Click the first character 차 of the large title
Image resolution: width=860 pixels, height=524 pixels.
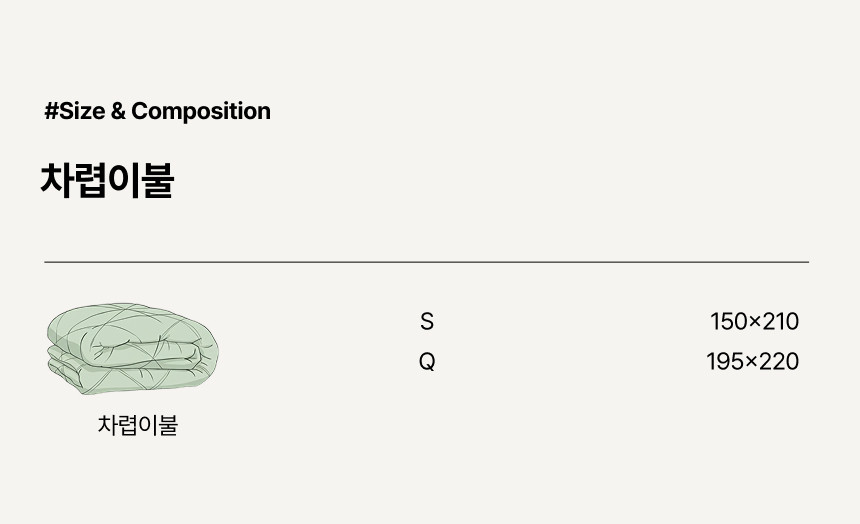point(56,181)
